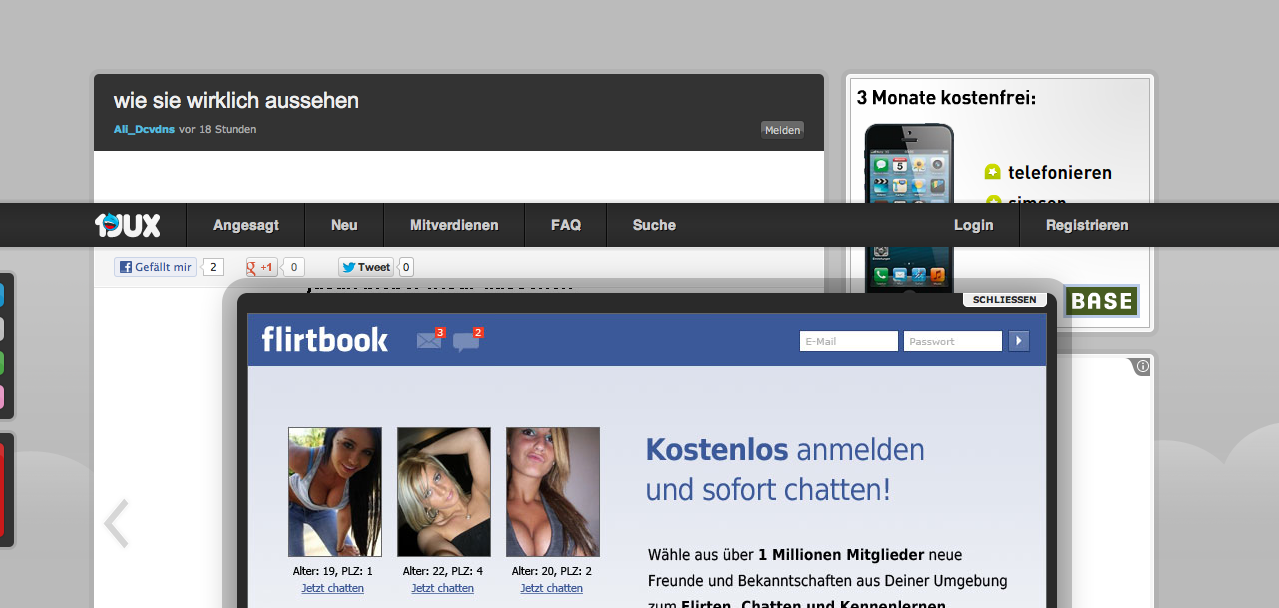Open author profile All_Dcvdns
The image size is (1279, 608).
[x=144, y=129]
